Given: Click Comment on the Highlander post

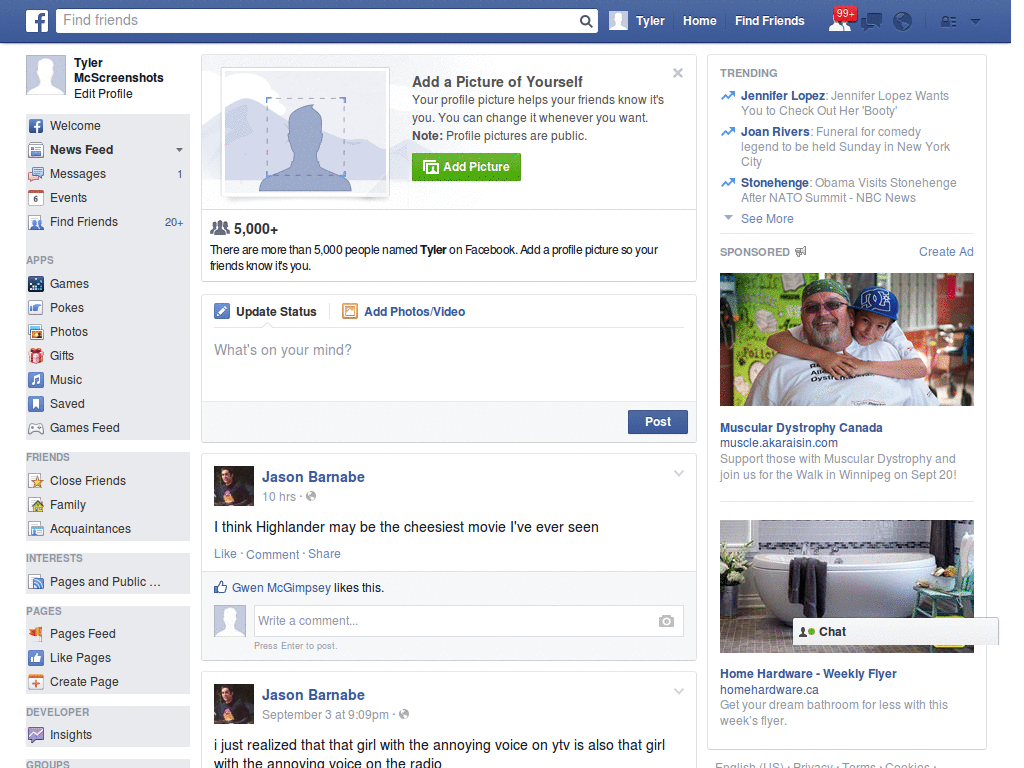Looking at the screenshot, I should tap(272, 554).
